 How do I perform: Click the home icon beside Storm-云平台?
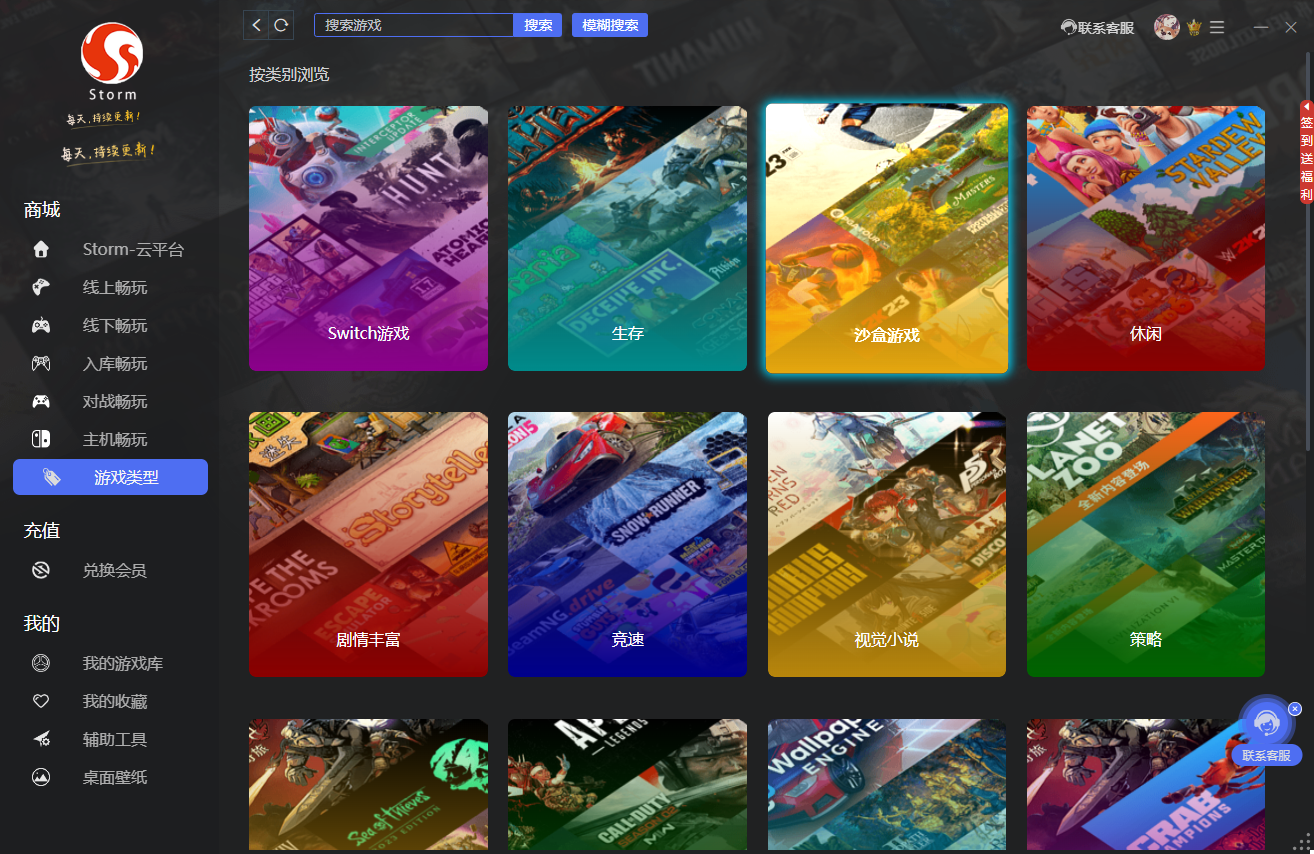(x=41, y=250)
